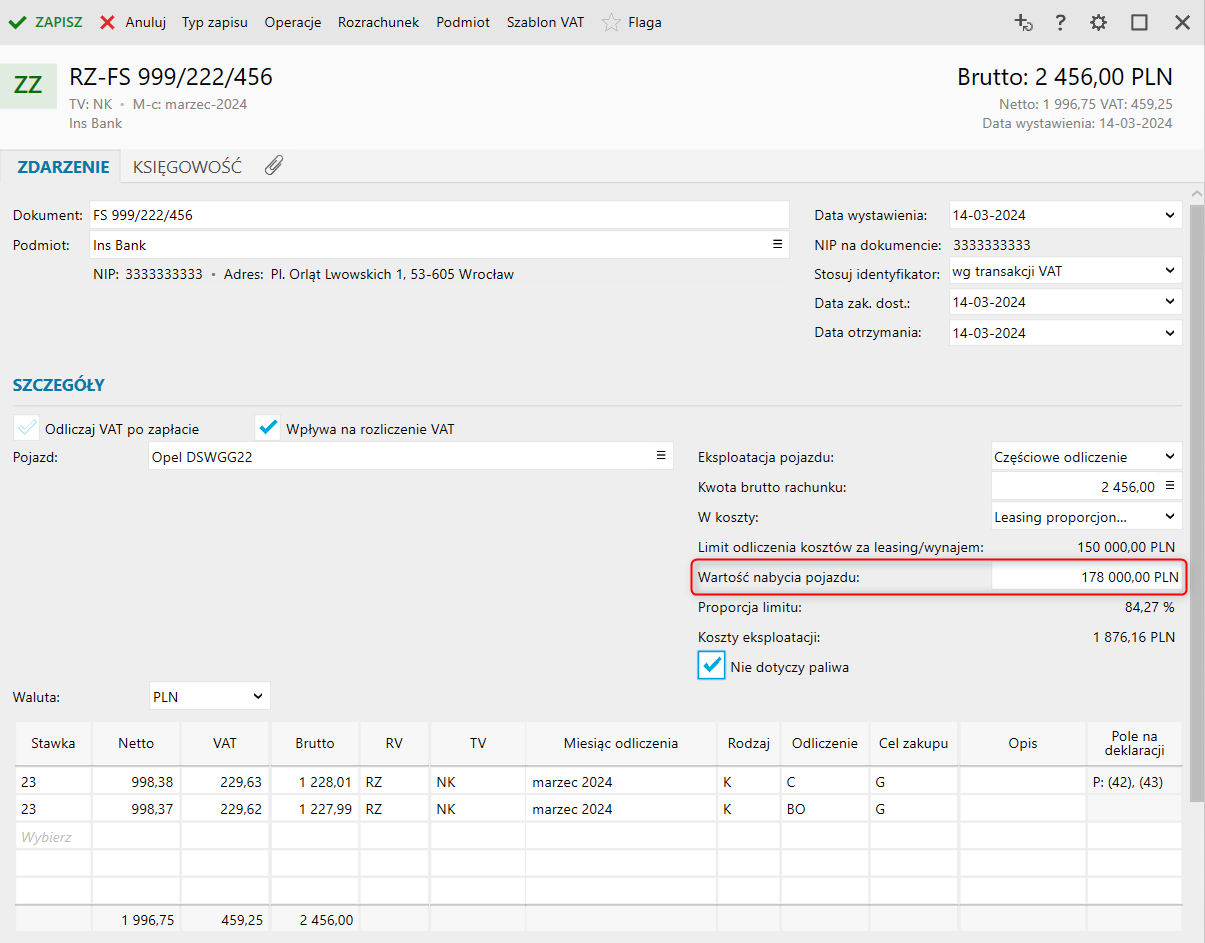Uncheck Wpływa na rozliczenie VAT
The image size is (1205, 943).
tap(268, 428)
